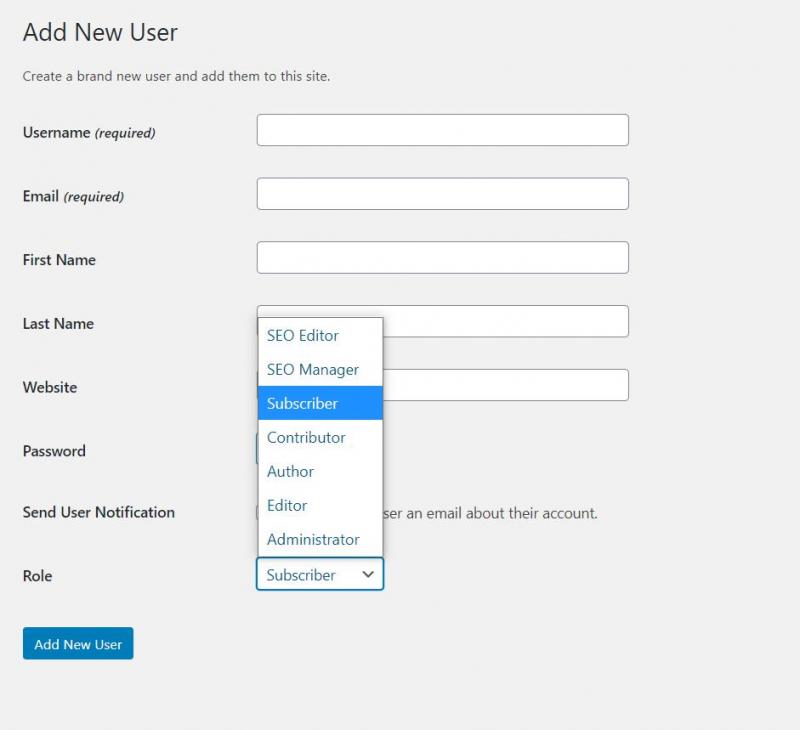Click the Username (required) label
The image size is (800, 730).
(x=88, y=133)
